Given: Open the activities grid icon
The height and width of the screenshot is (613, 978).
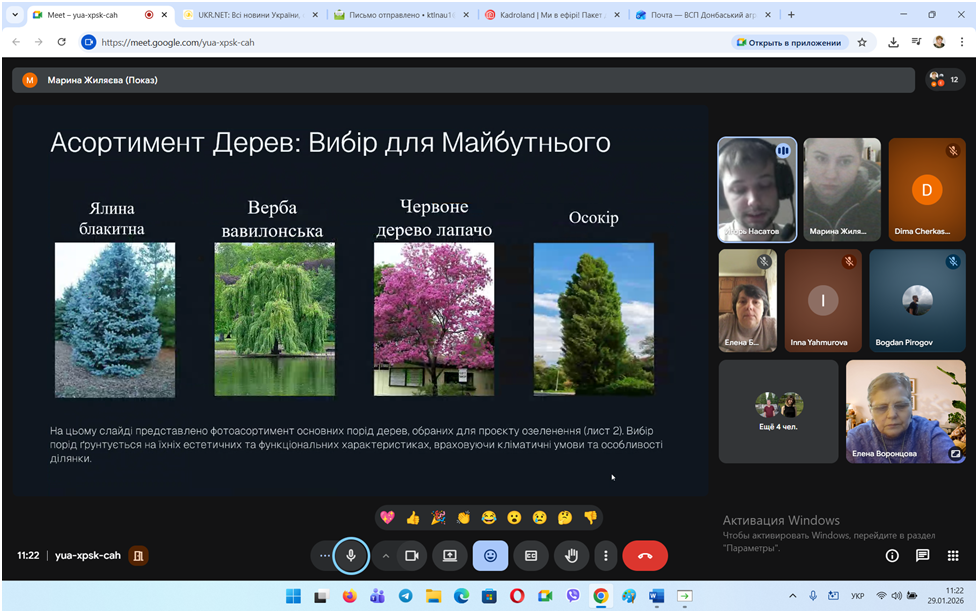Looking at the screenshot, I should (952, 555).
